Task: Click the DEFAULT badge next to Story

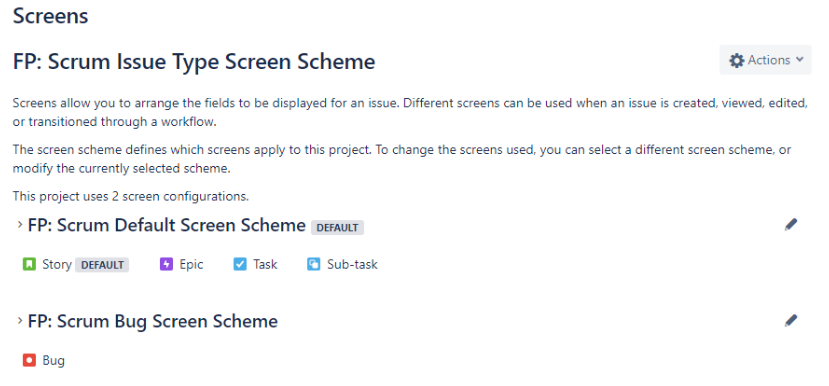Action: 102,265
